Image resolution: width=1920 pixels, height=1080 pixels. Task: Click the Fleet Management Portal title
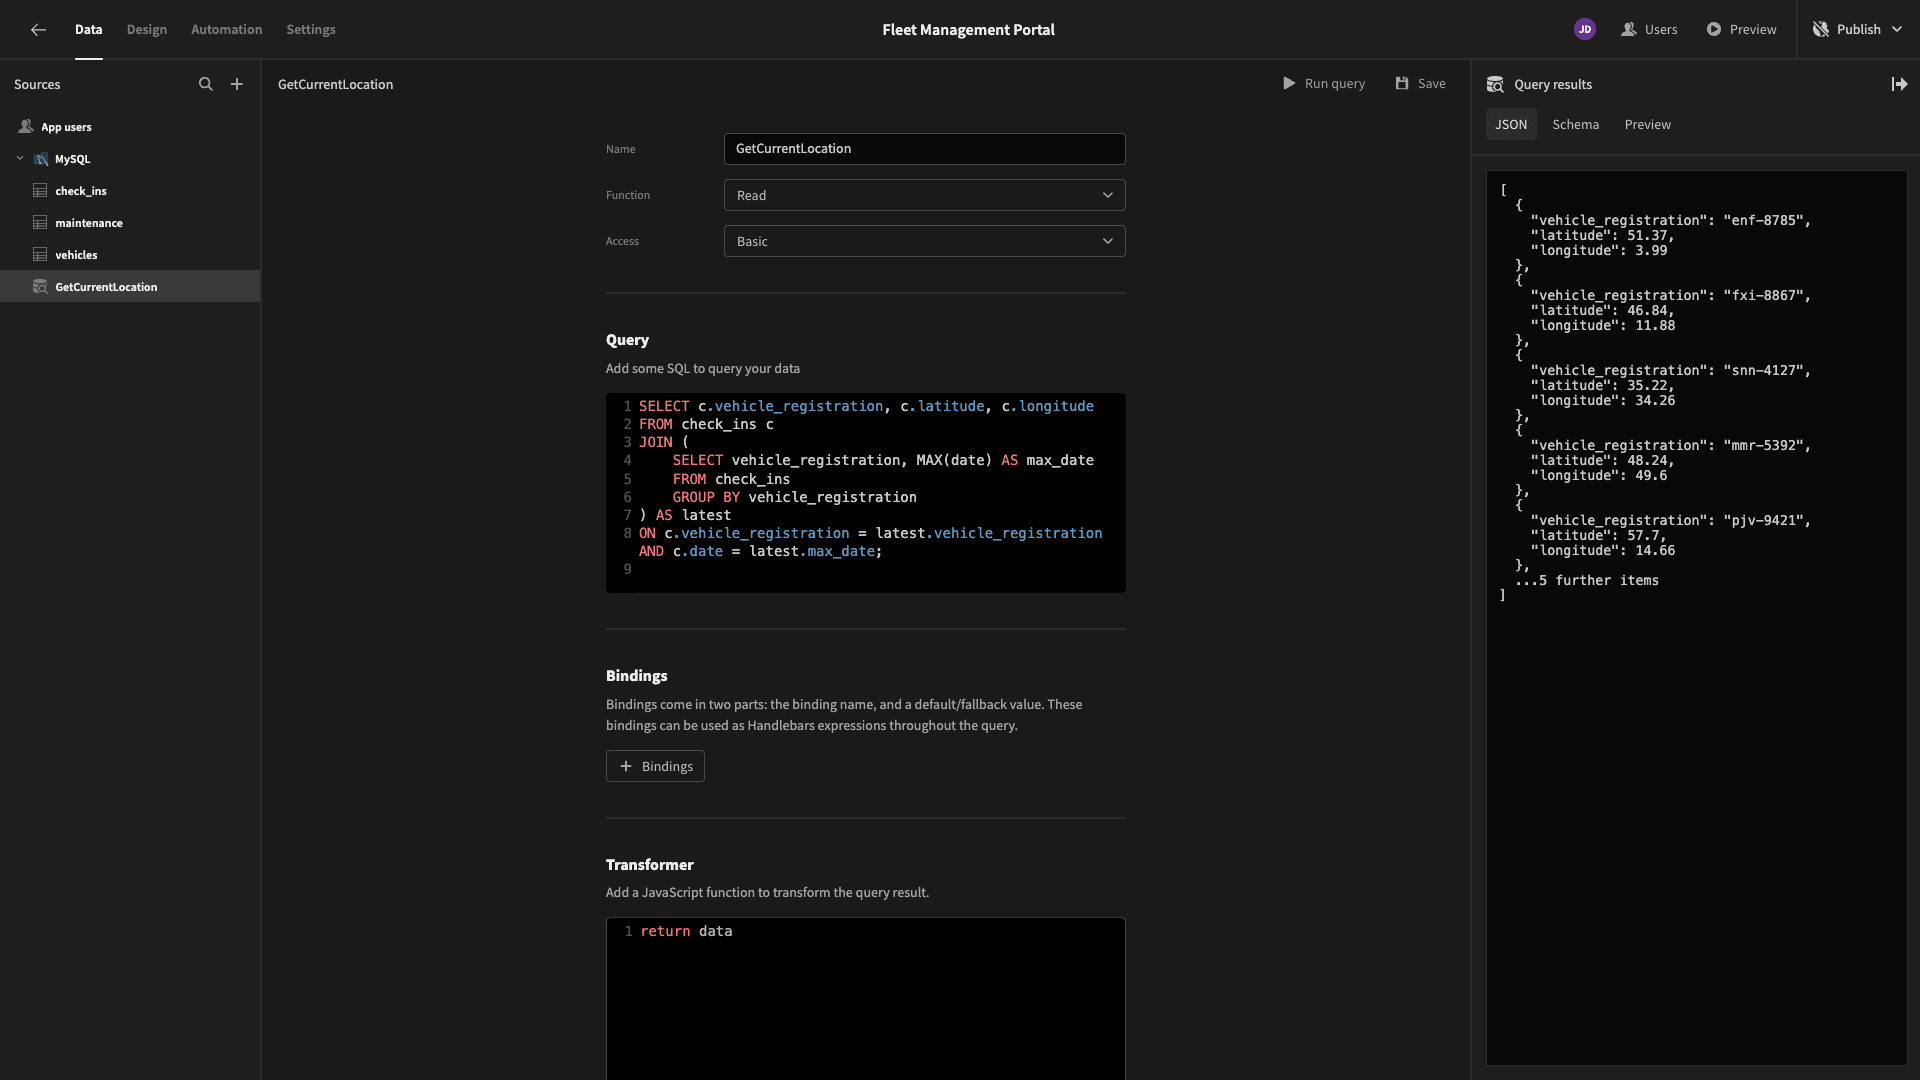click(x=968, y=30)
